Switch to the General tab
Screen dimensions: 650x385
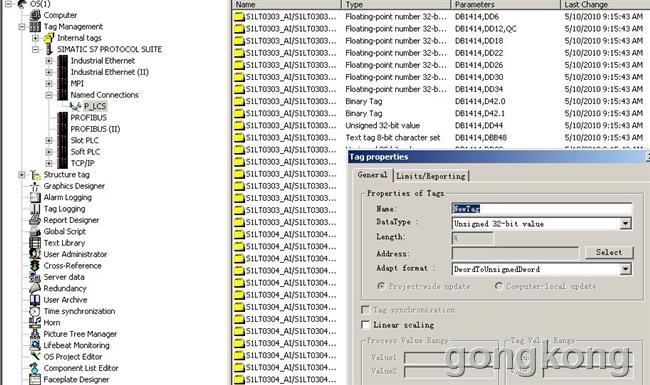click(x=372, y=175)
